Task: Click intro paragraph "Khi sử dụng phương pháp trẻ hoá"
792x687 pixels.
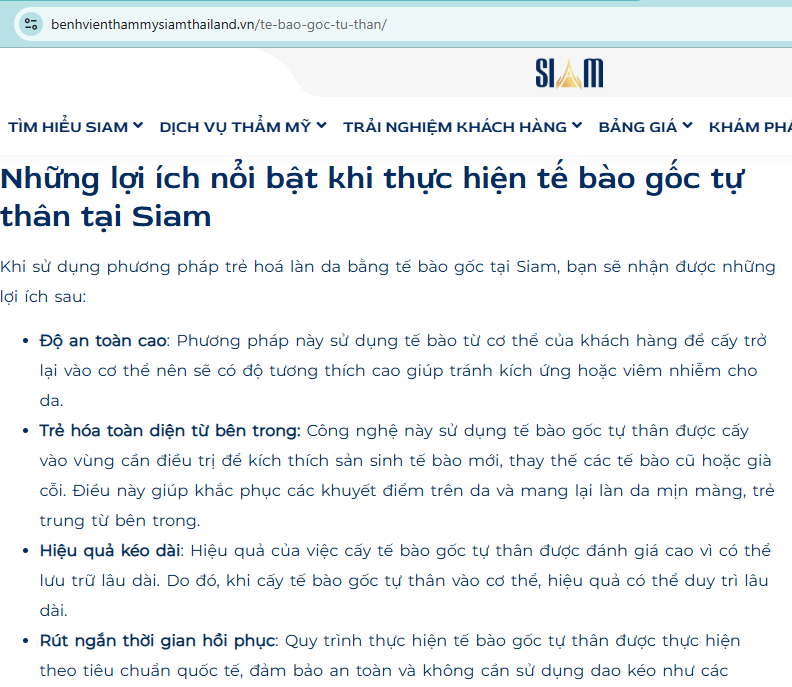Action: click(x=387, y=281)
